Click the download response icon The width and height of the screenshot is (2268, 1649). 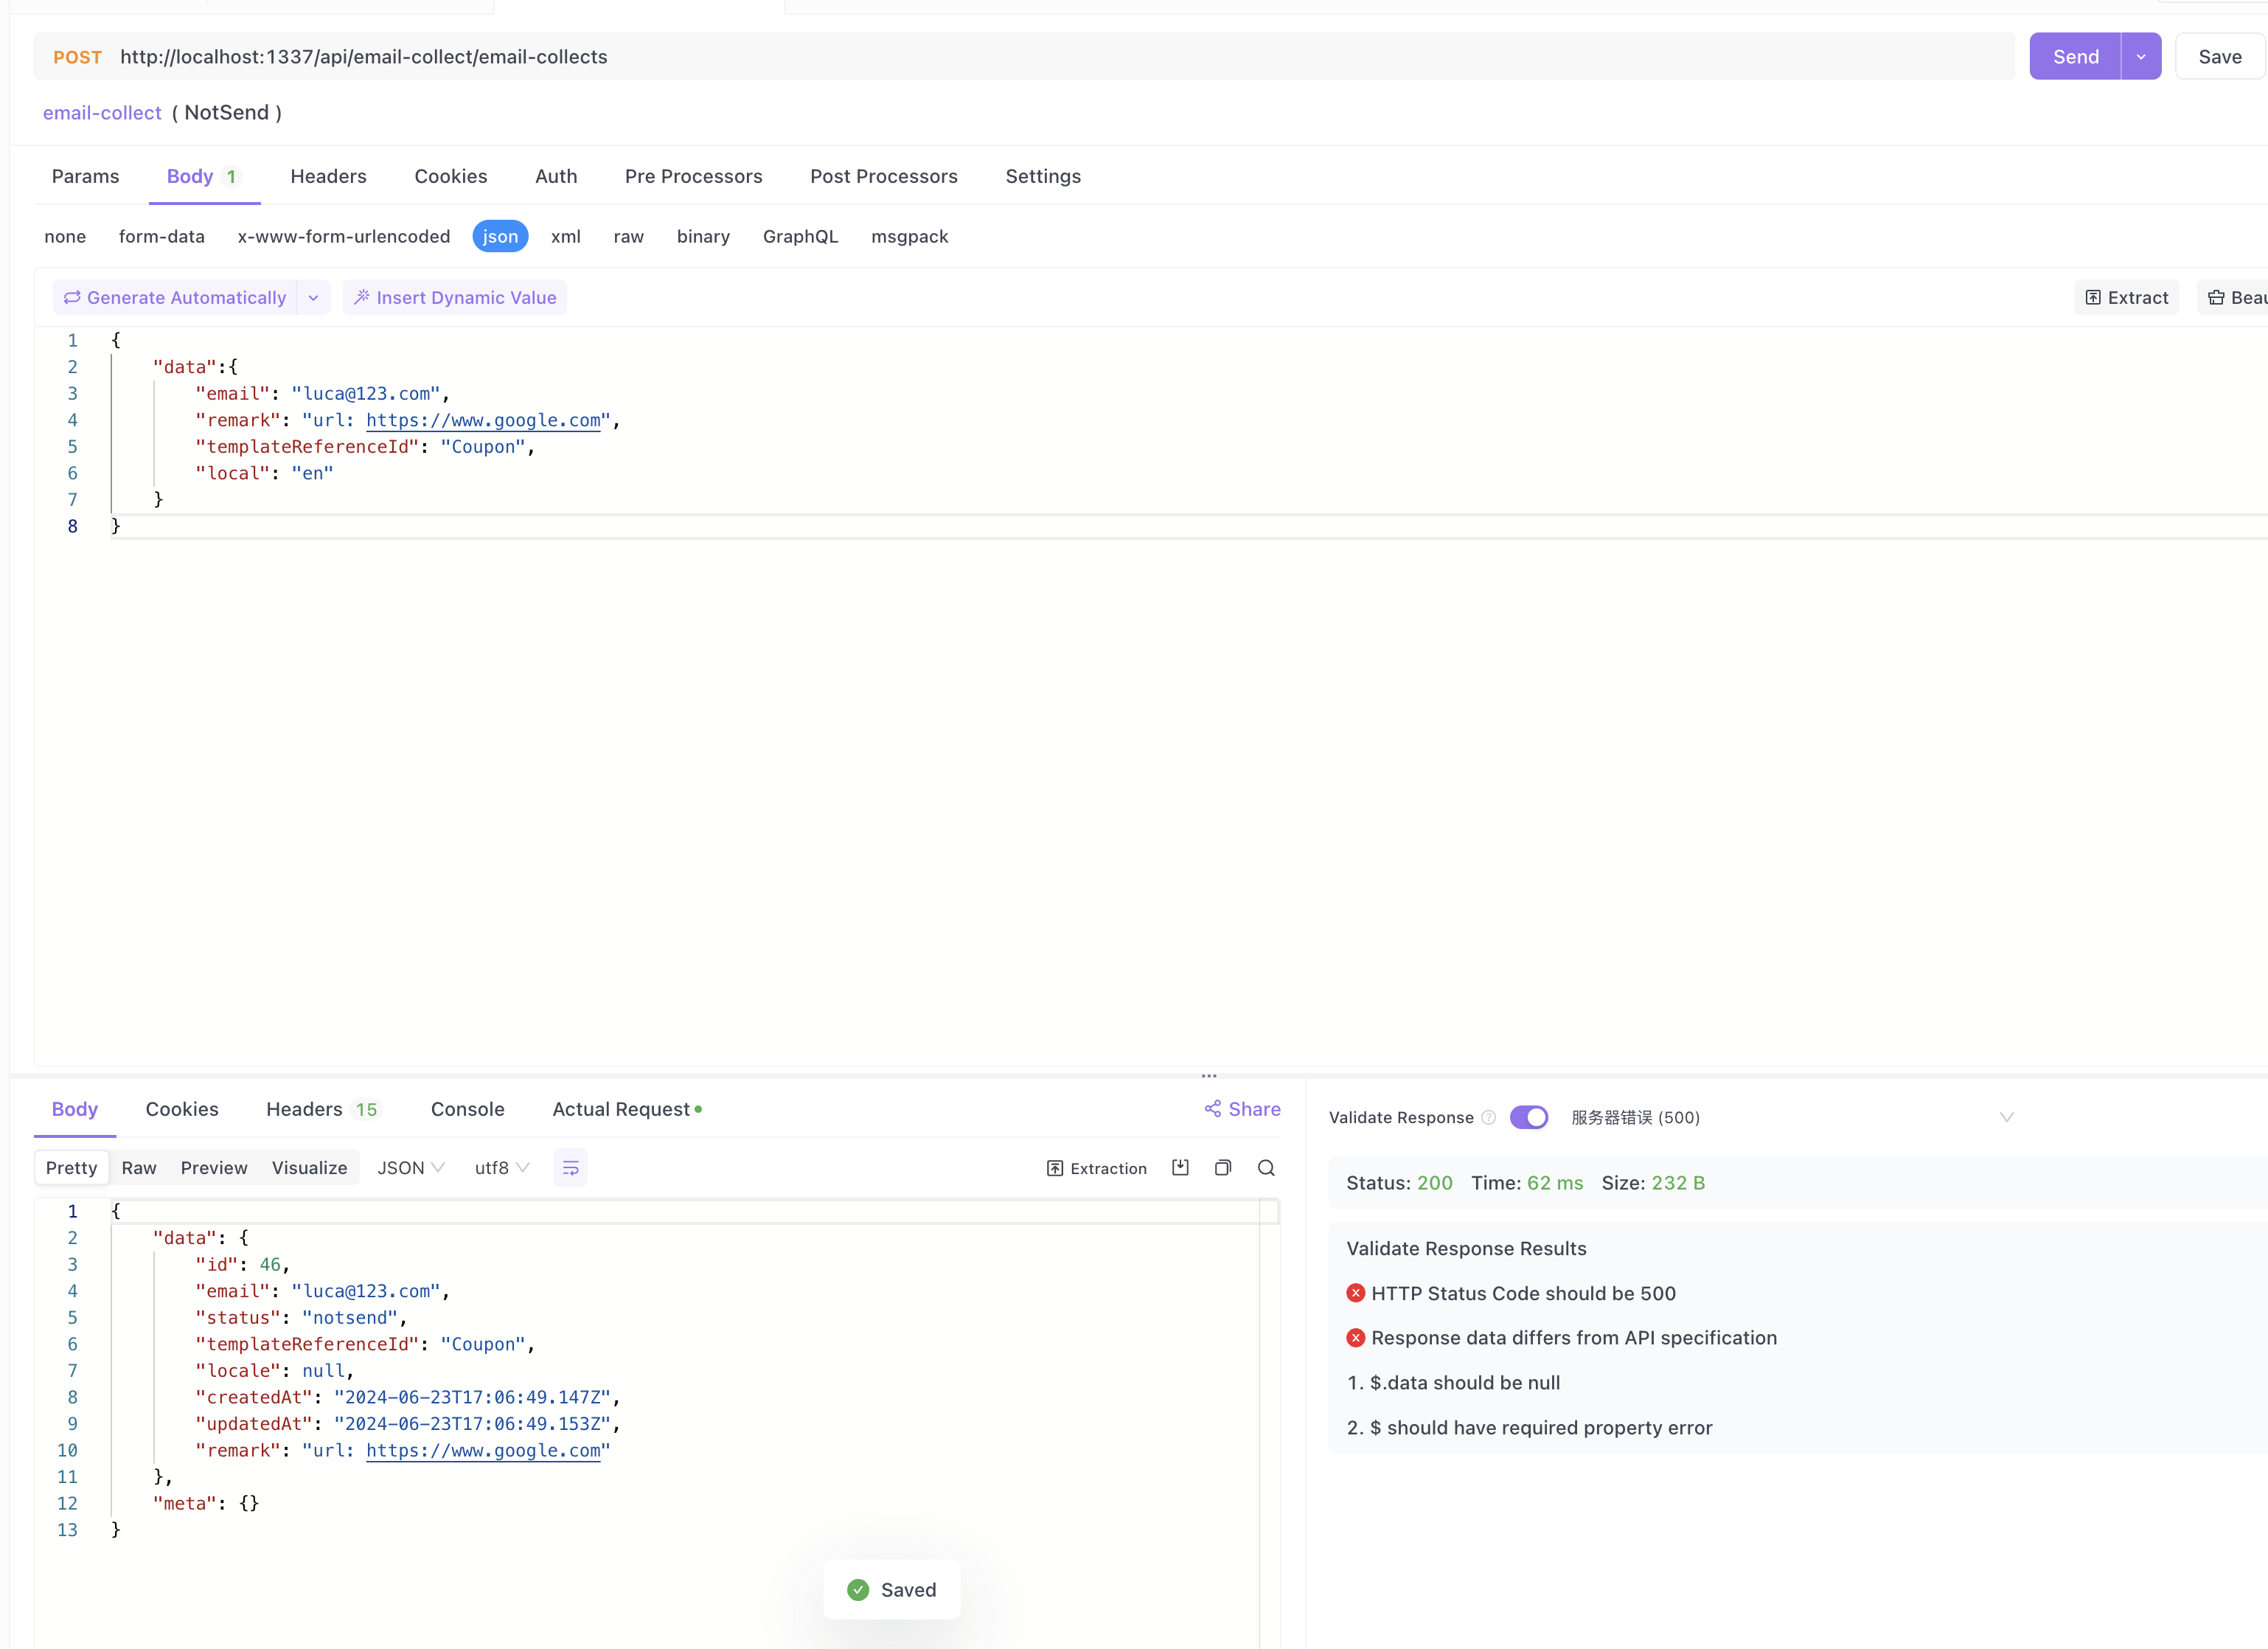[x=1180, y=1168]
